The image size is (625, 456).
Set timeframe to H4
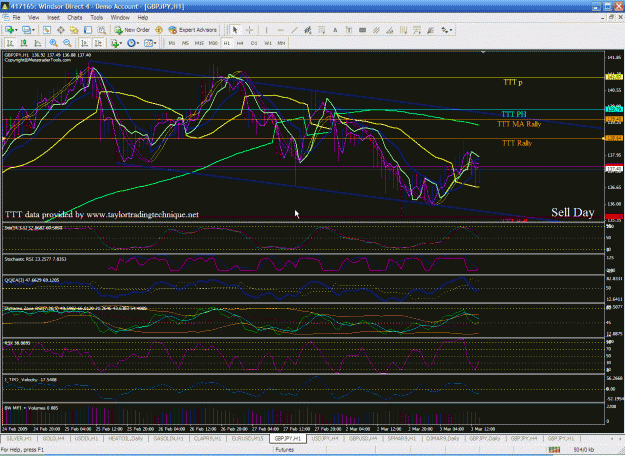point(240,43)
